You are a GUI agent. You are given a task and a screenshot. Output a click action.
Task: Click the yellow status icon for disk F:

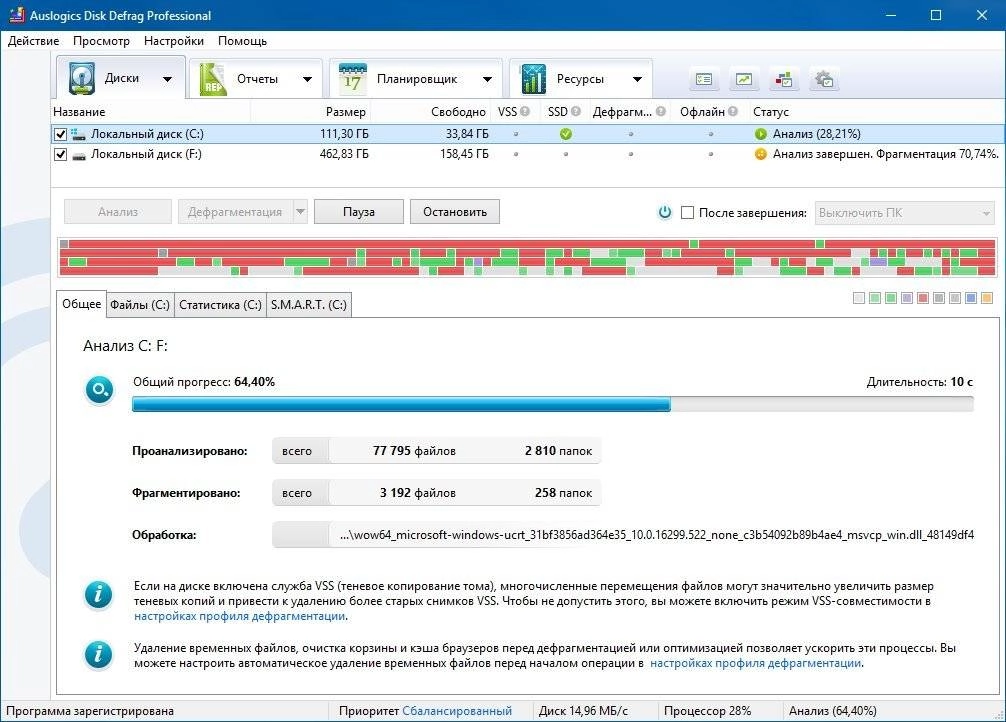tap(760, 154)
